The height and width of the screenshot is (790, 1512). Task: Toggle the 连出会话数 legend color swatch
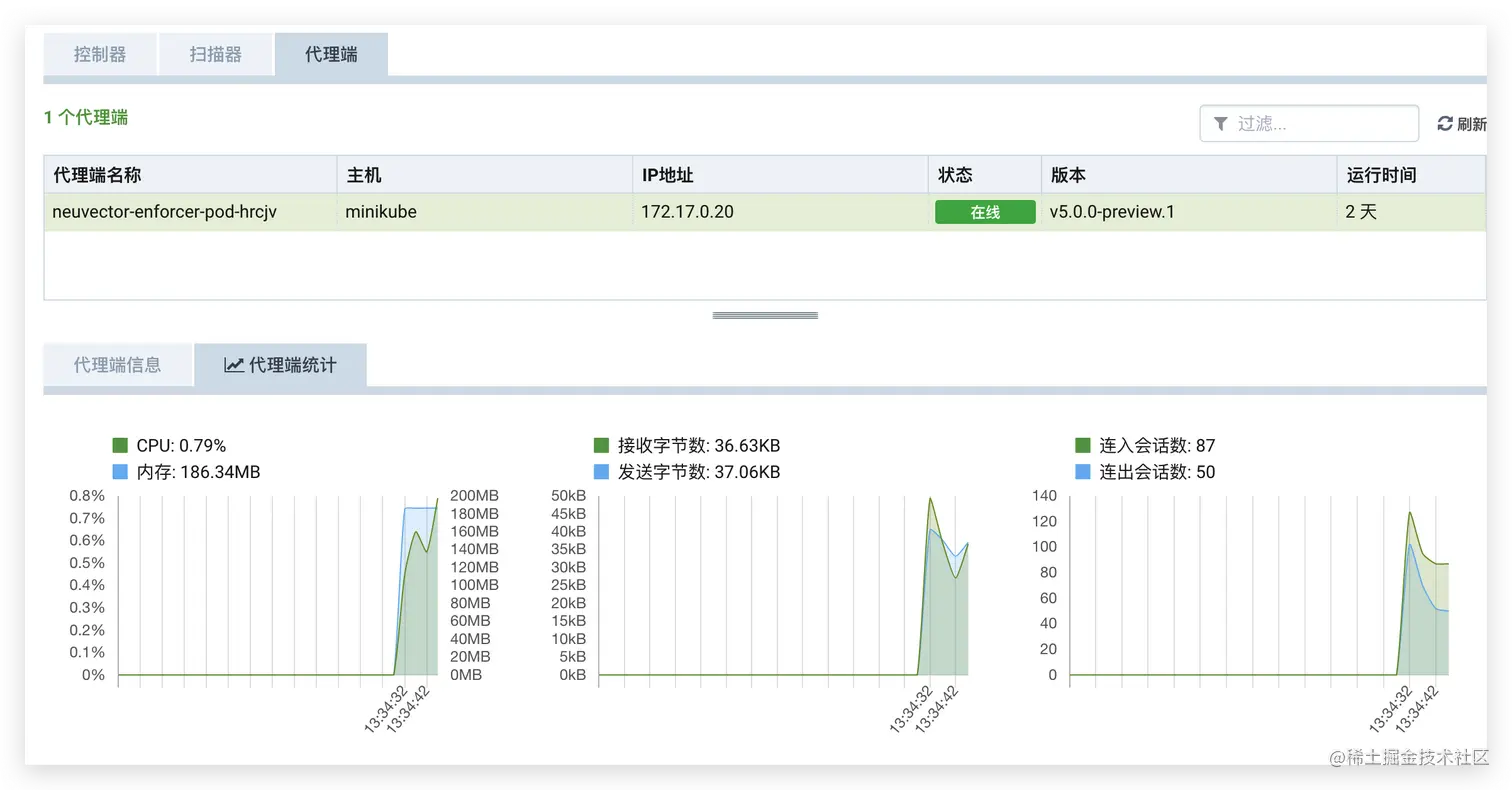[x=1082, y=472]
